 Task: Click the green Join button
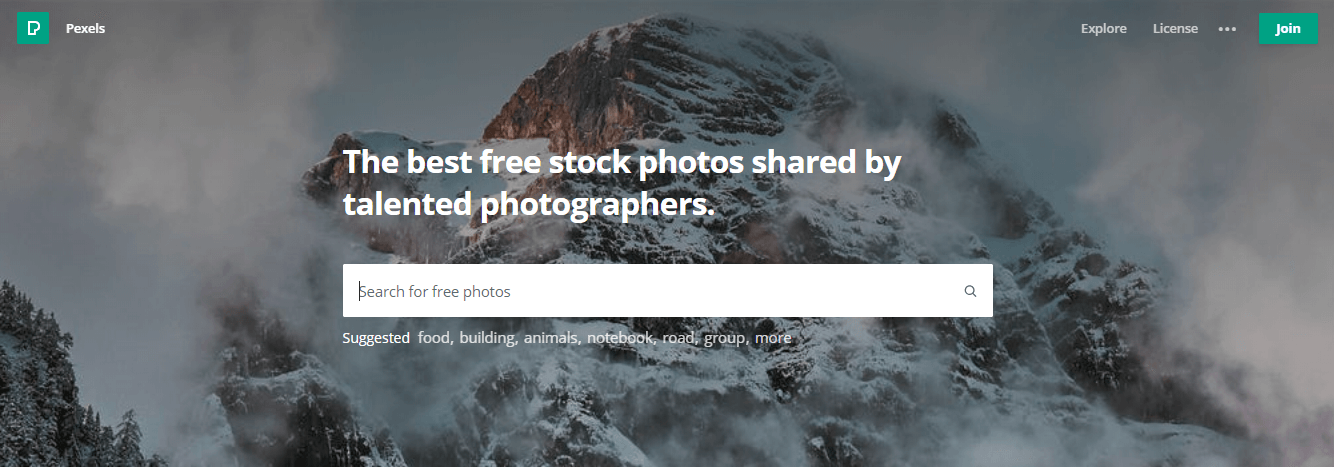1288,28
